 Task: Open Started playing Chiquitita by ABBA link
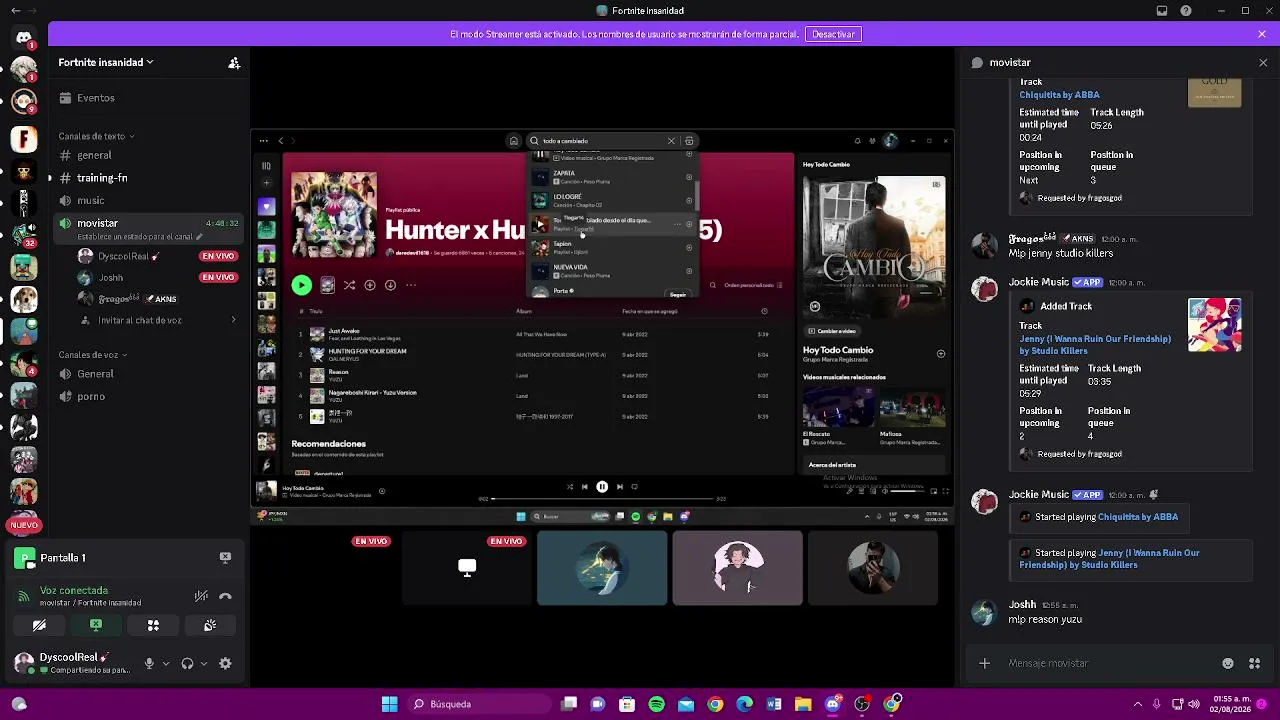[x=1138, y=517]
